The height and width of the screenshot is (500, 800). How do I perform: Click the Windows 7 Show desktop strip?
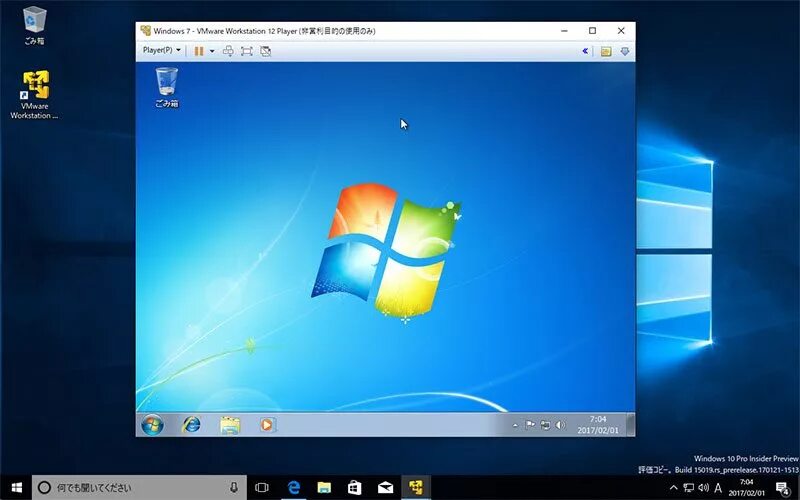(x=631, y=424)
